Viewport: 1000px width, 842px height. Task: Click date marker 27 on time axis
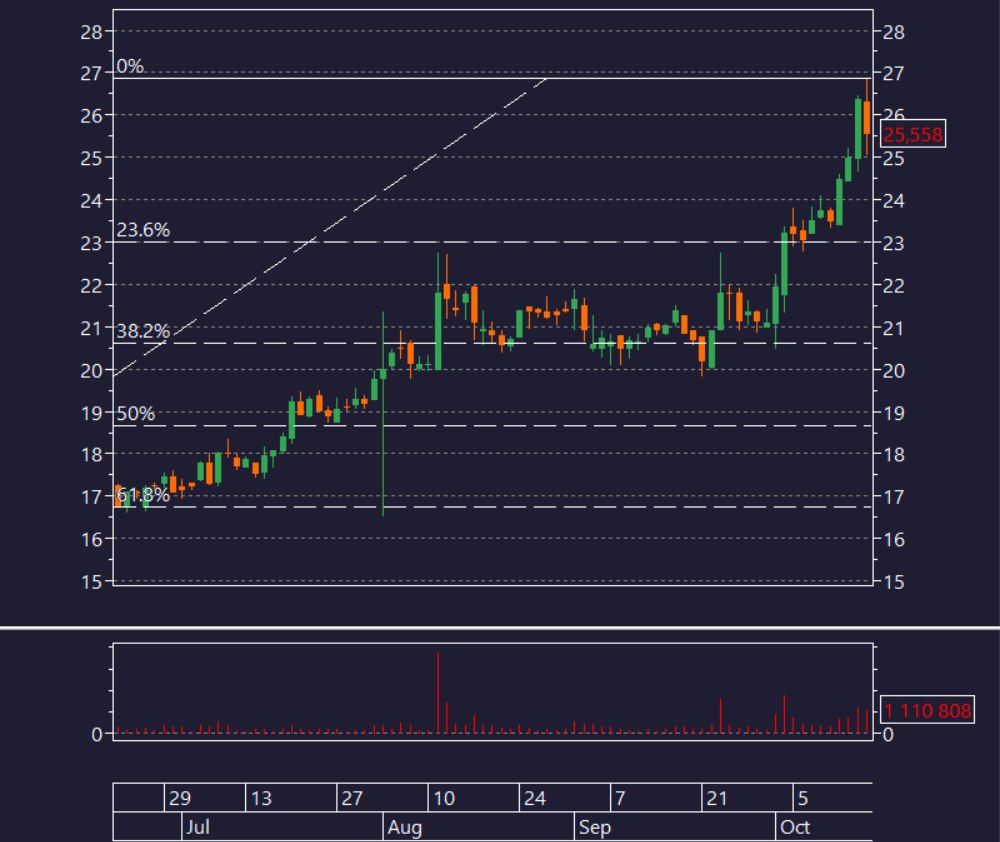[352, 798]
